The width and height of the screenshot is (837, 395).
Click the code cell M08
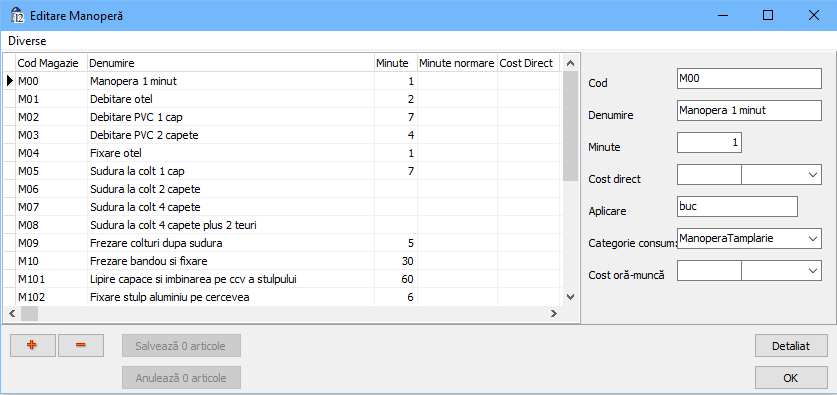click(51, 225)
